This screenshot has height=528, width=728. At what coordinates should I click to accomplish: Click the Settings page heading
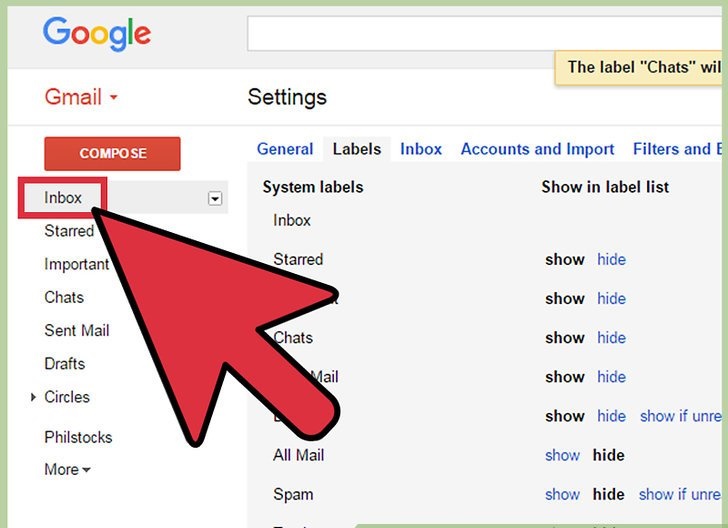point(287,97)
